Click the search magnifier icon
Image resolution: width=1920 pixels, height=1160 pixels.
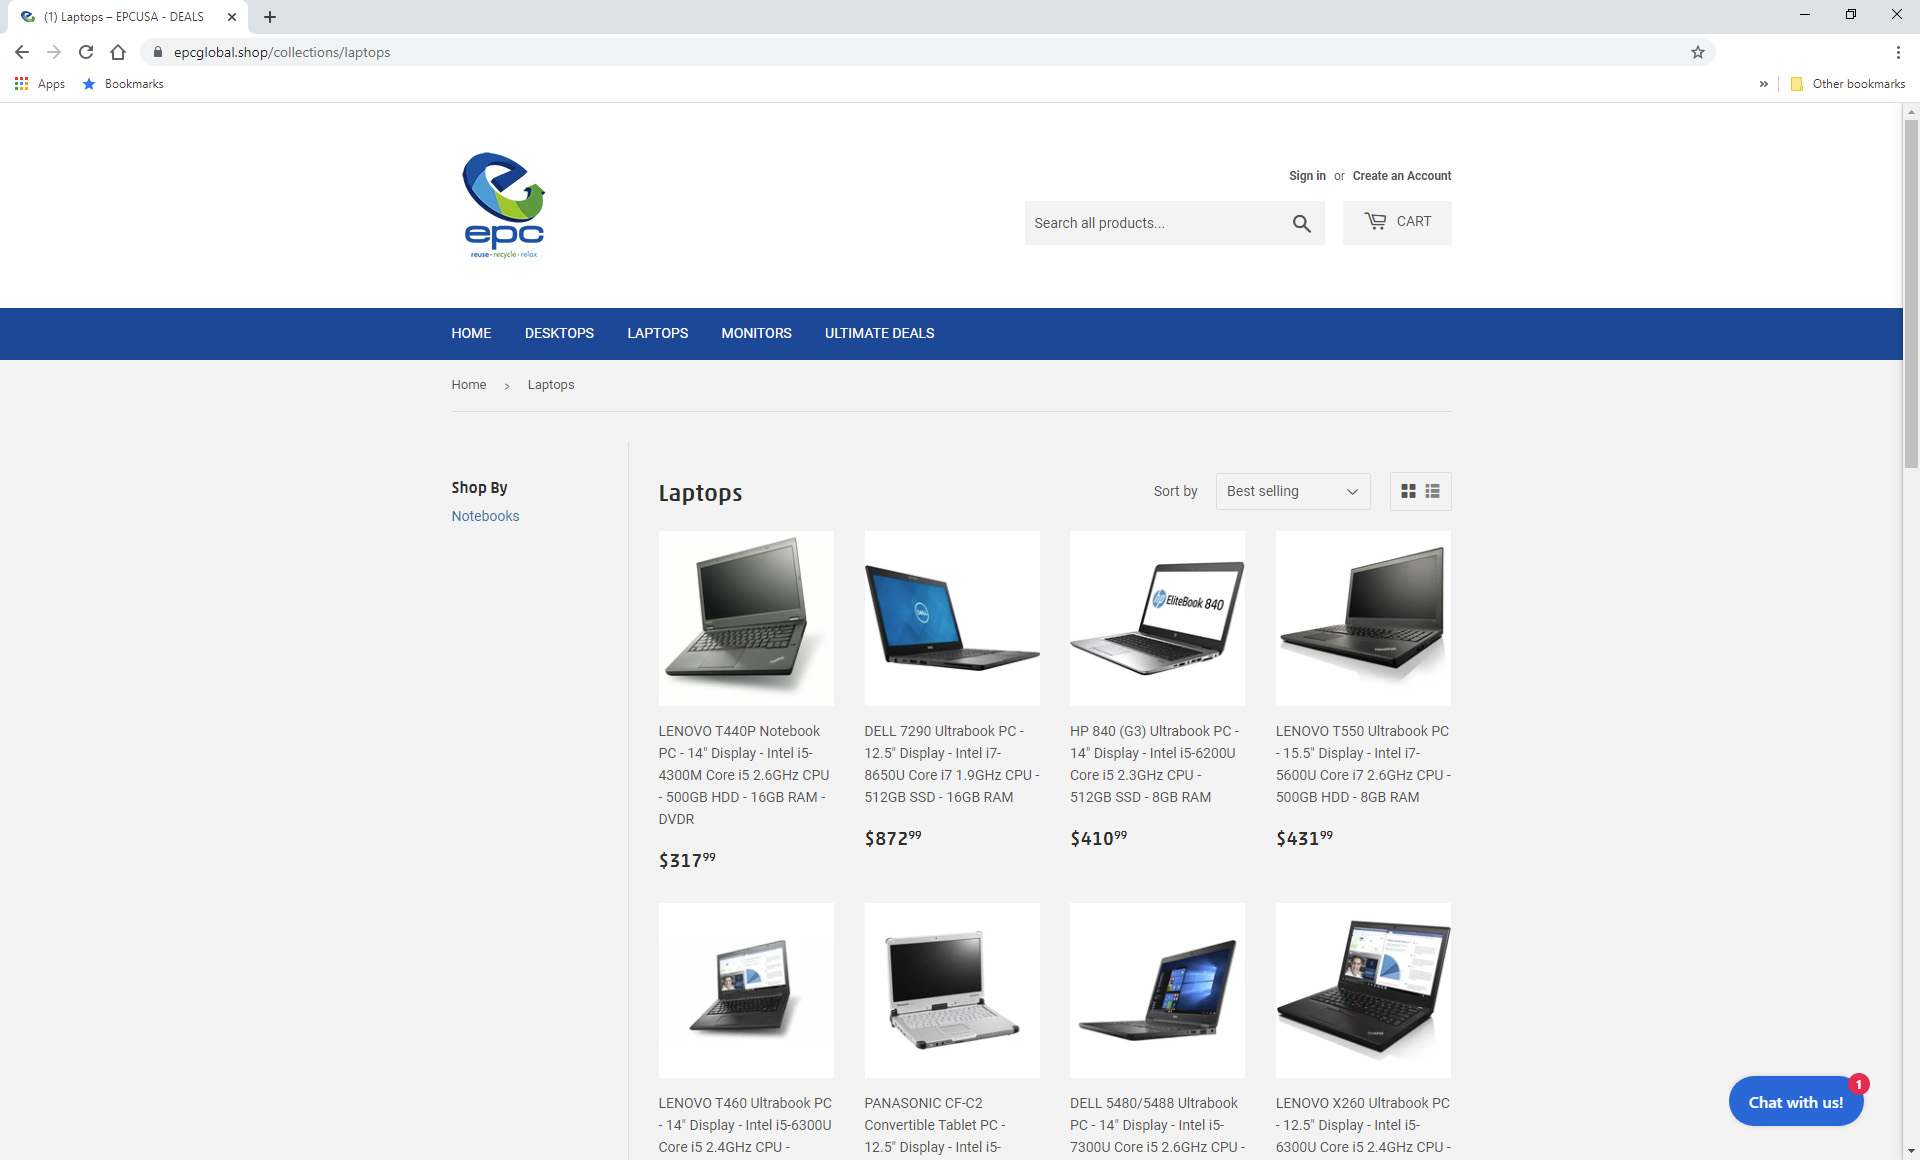pyautogui.click(x=1301, y=223)
